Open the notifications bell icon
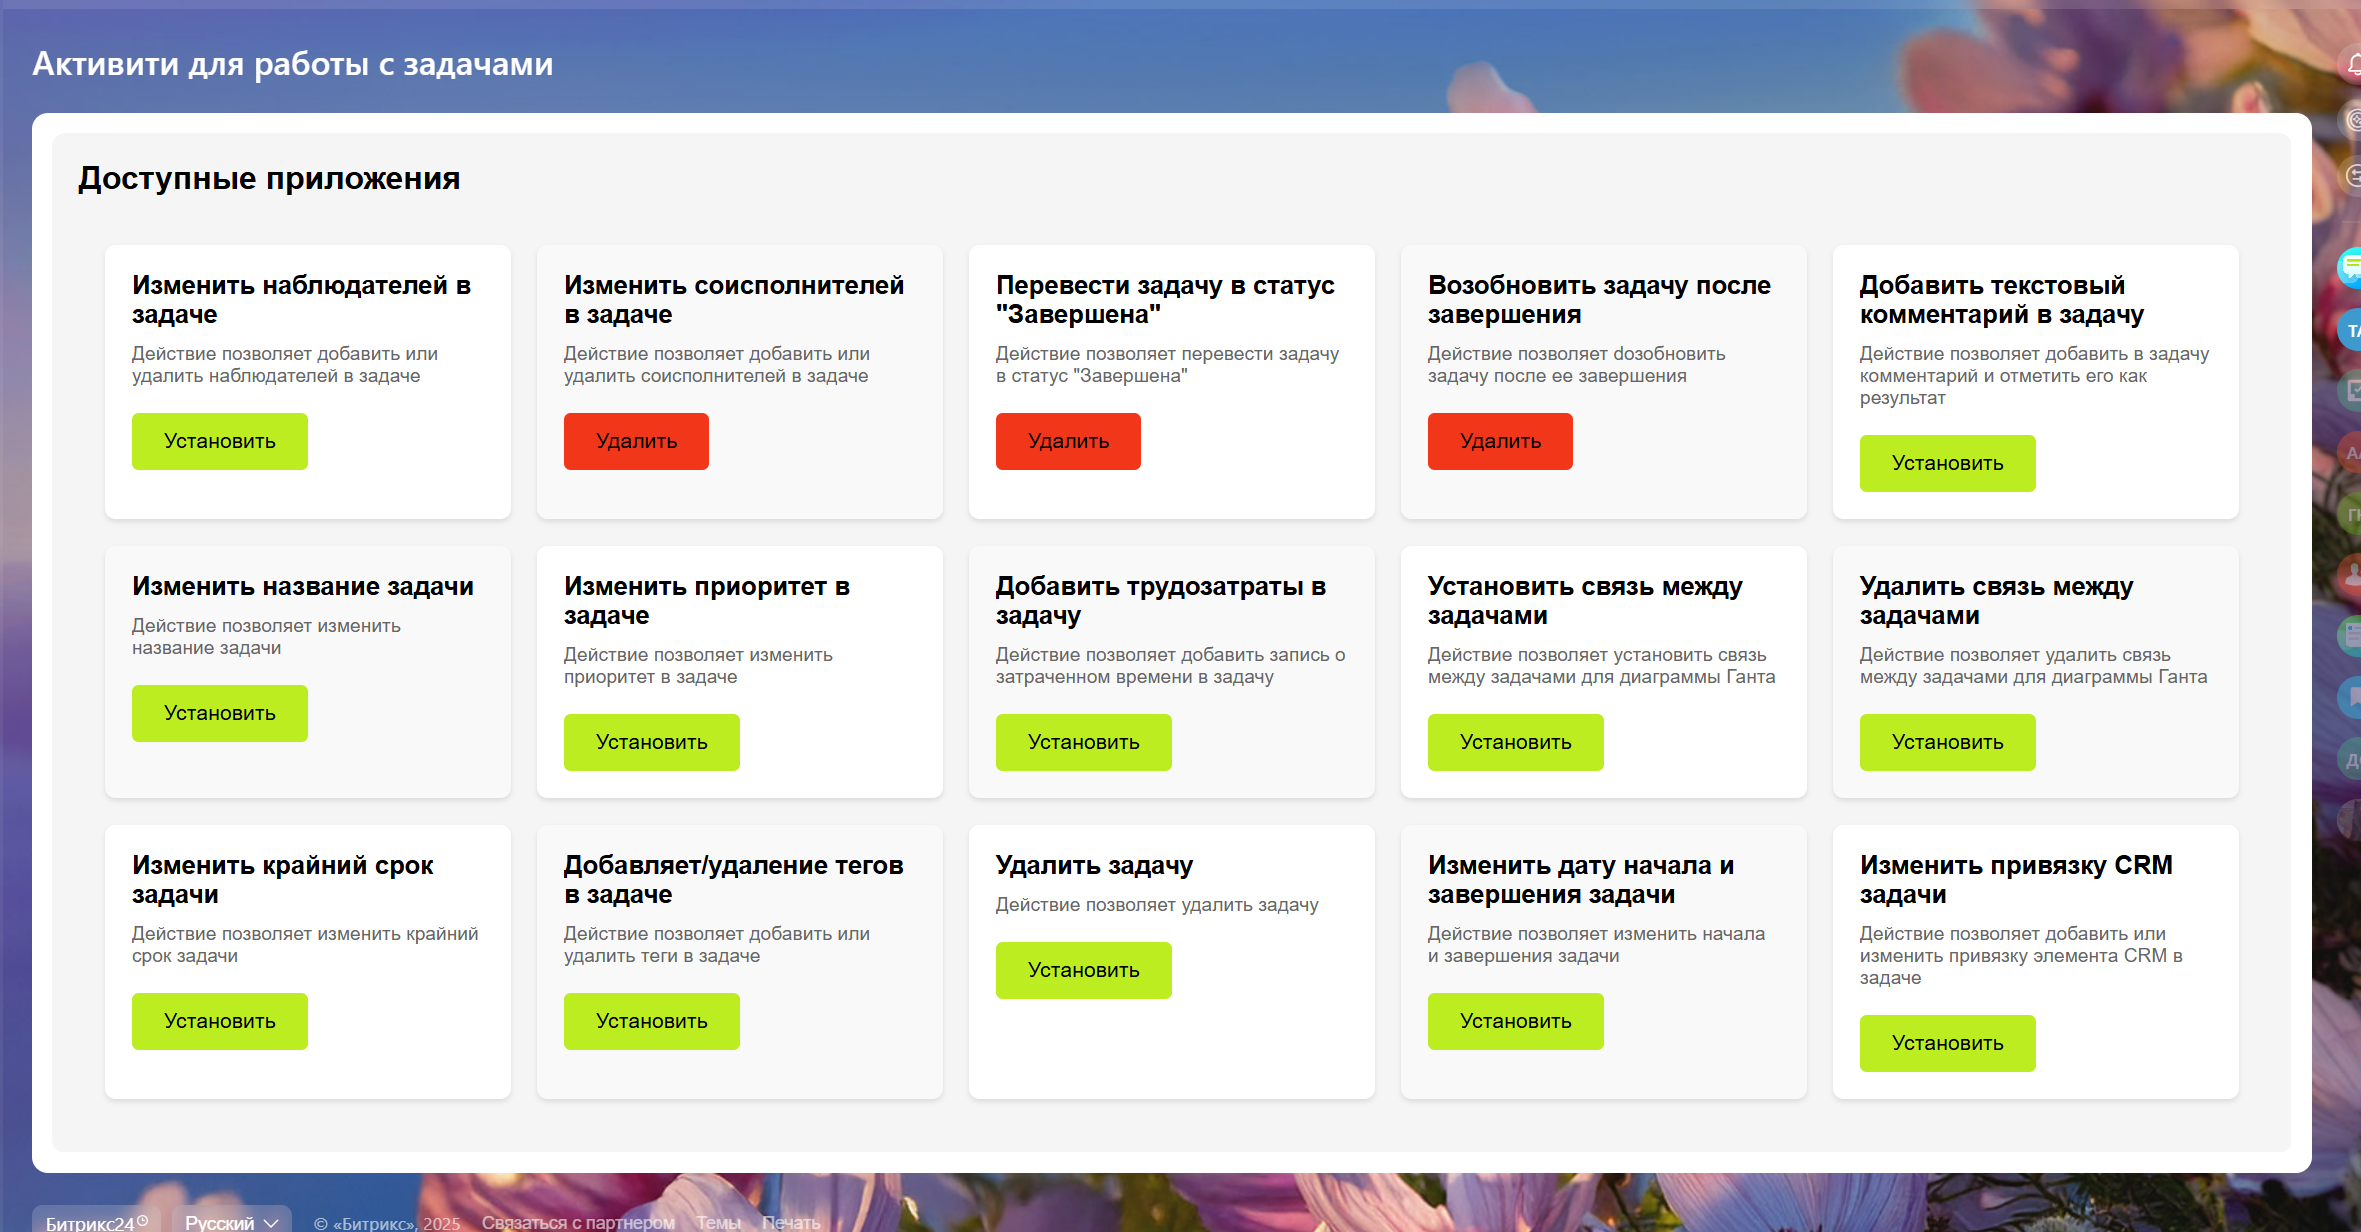 coord(2353,65)
